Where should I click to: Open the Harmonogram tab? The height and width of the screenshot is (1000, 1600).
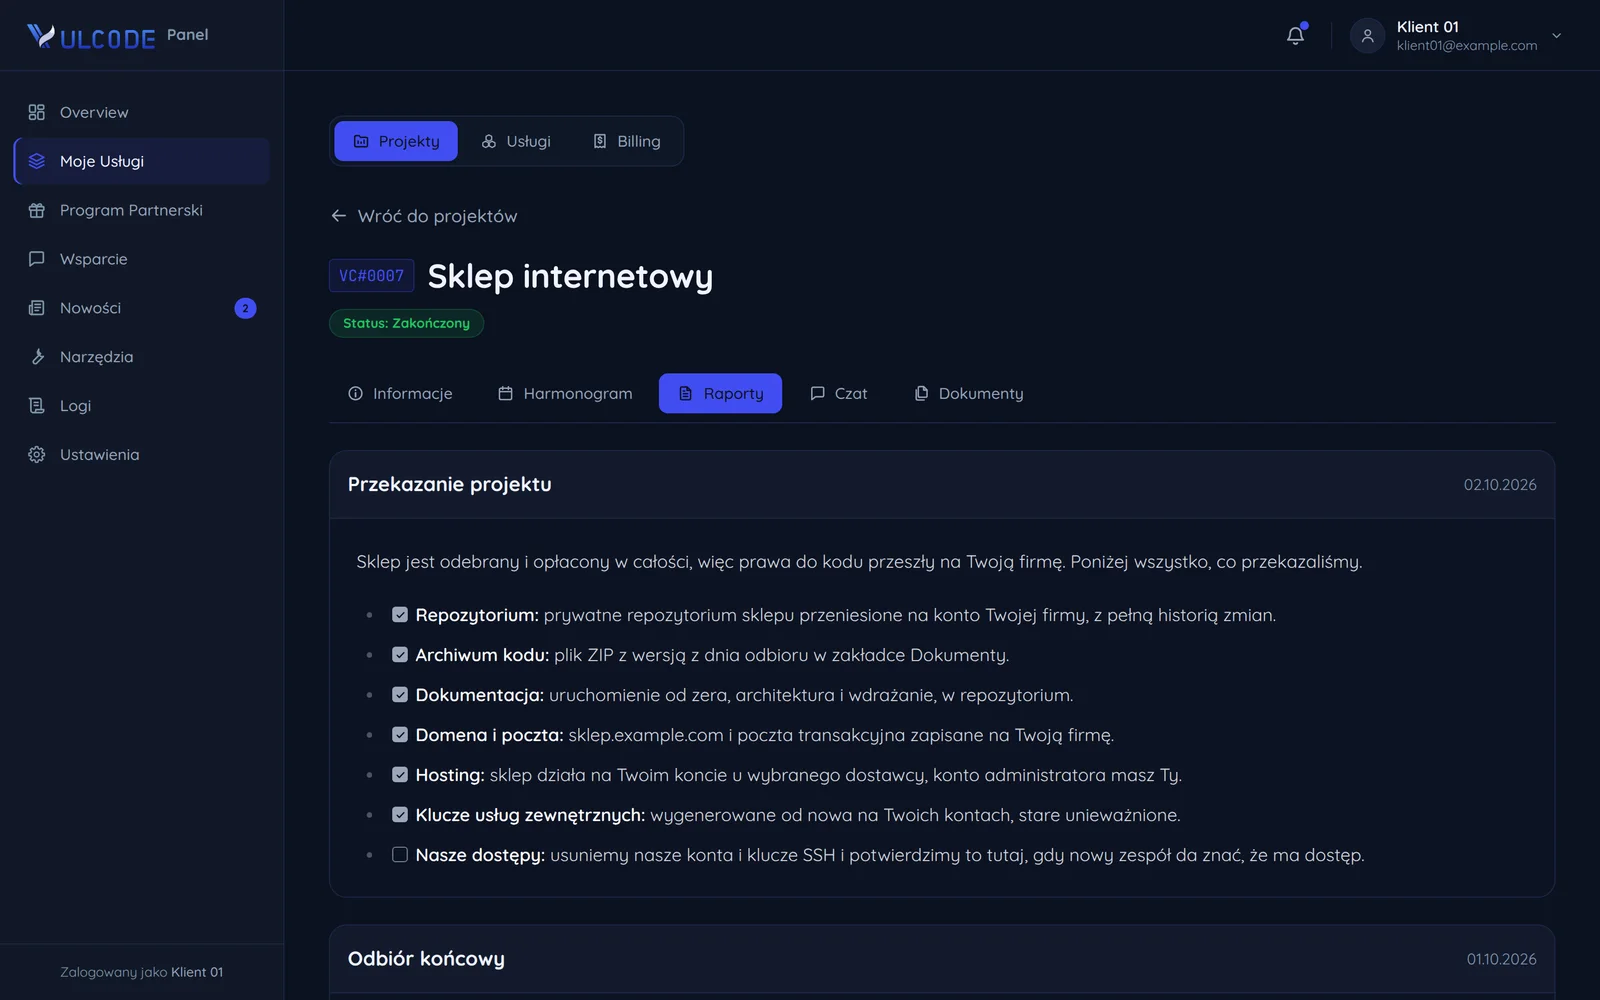pos(565,393)
